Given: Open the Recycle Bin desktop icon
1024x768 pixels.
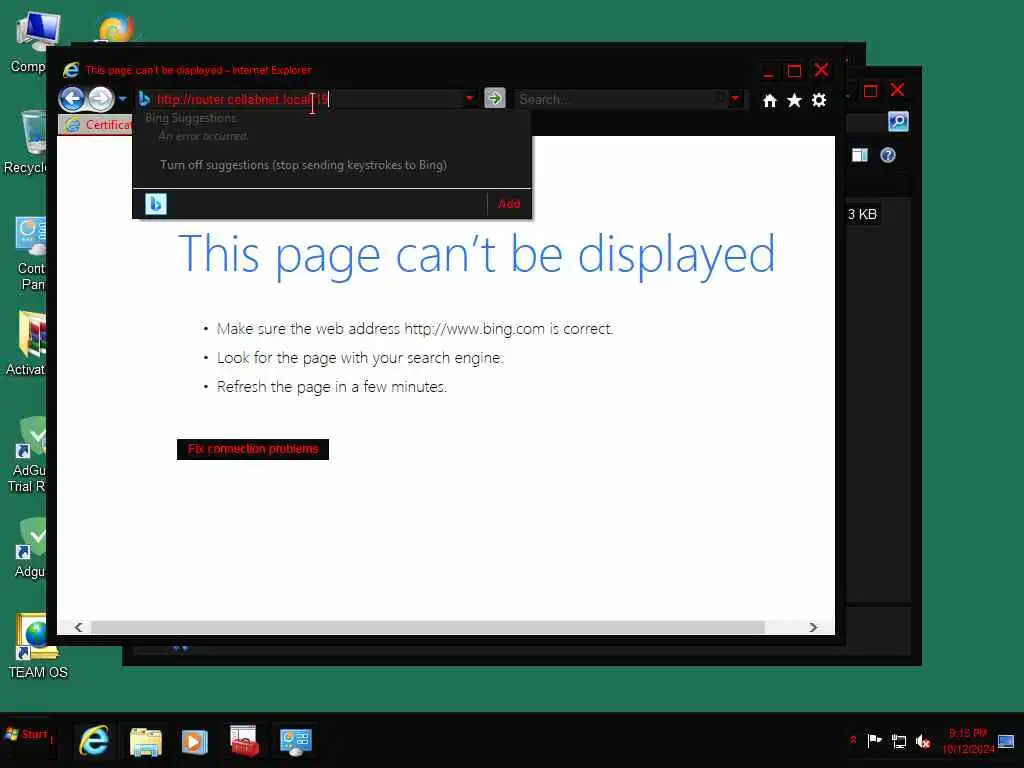Looking at the screenshot, I should tap(26, 142).
